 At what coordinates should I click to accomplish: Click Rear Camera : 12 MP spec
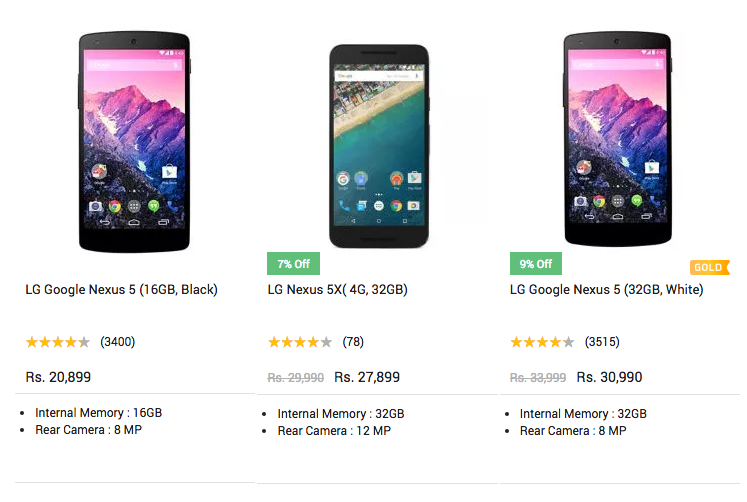[334, 431]
